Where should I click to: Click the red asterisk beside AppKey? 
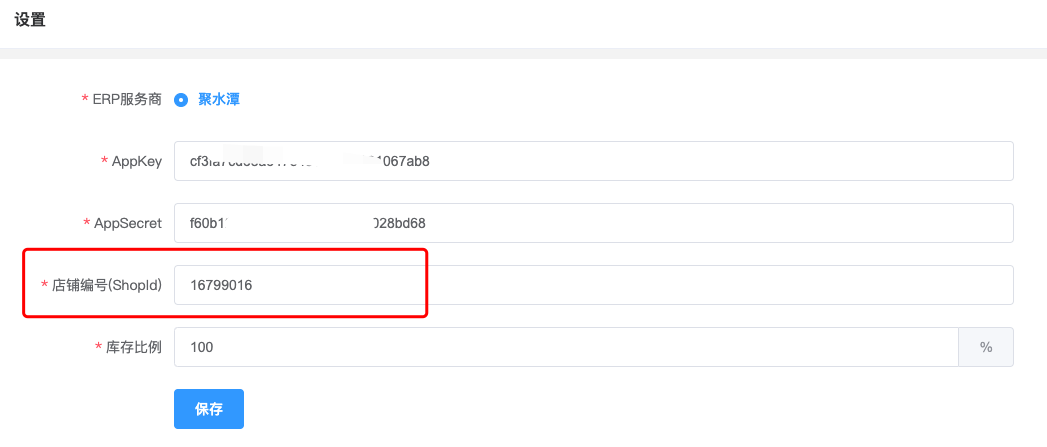click(104, 162)
